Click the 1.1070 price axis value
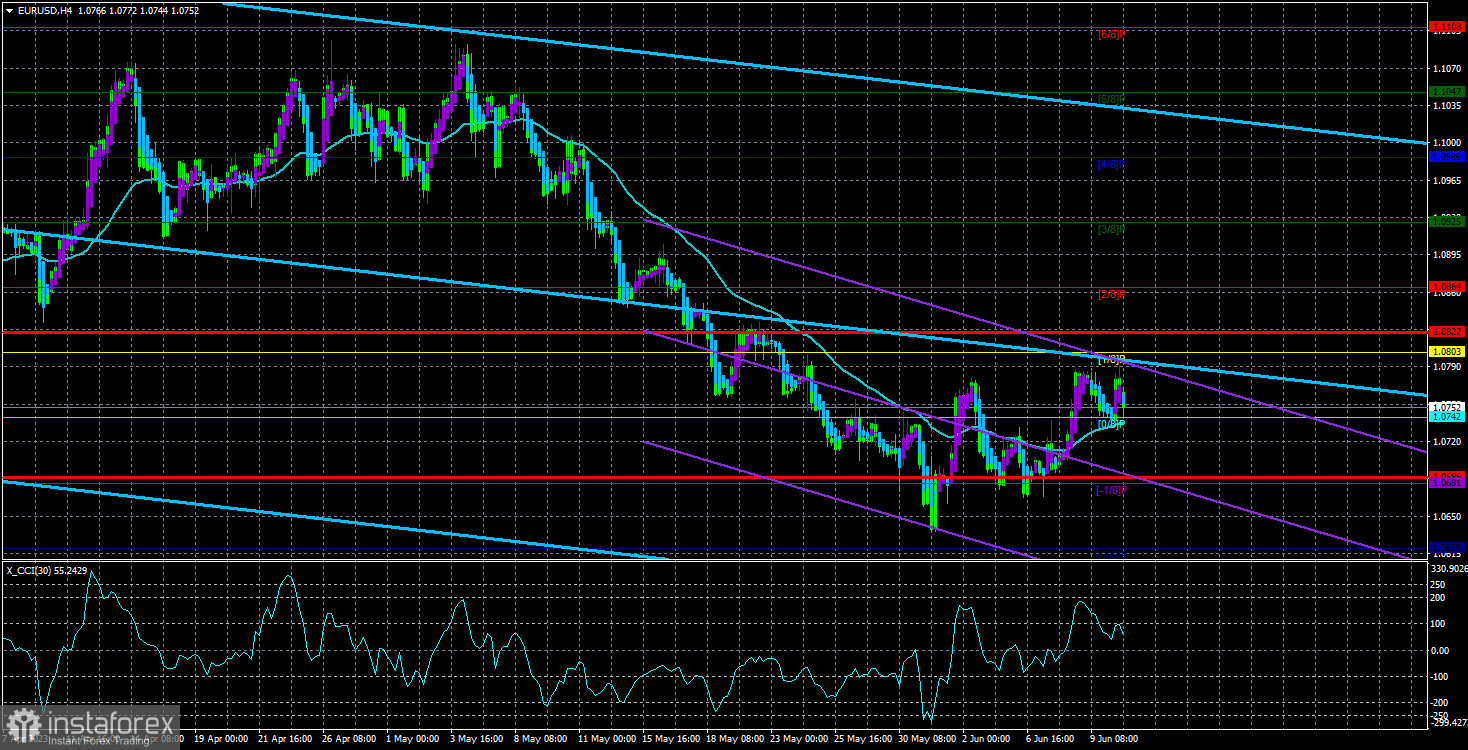1468x750 pixels. coord(1447,69)
